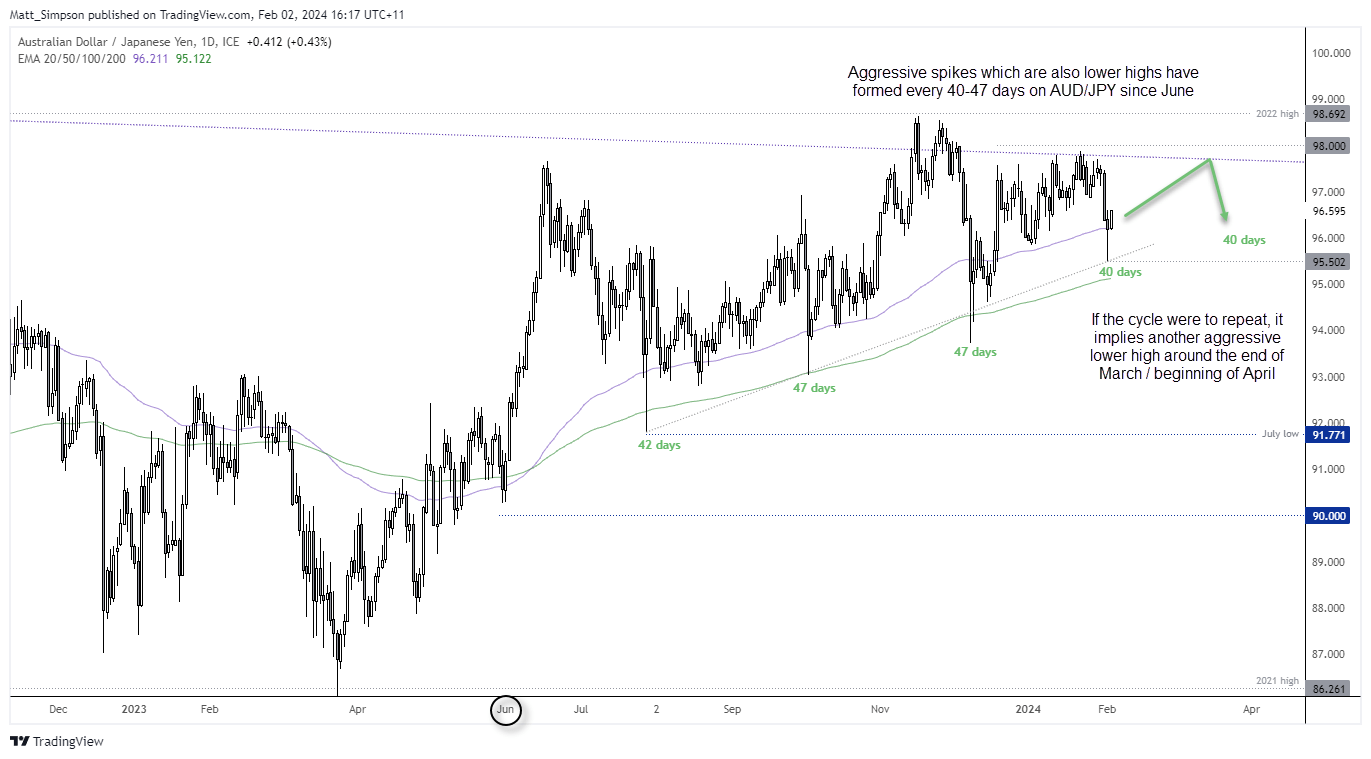Click the 86.261 price tag
Viewport: 1371px width, 759px height.
(1330, 689)
